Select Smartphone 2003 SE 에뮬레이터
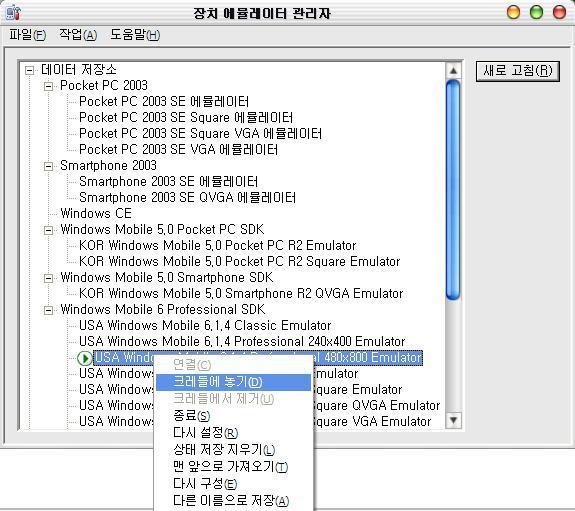 click(x=168, y=182)
